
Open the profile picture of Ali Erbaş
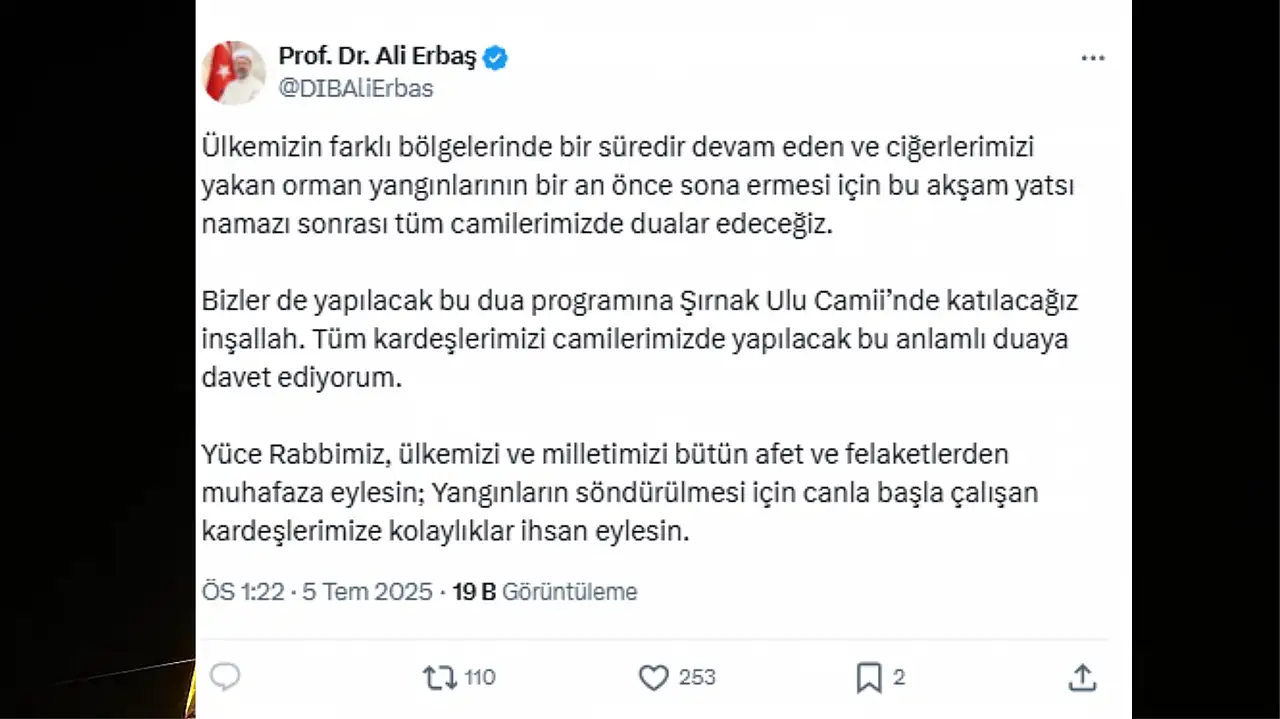pos(232,72)
